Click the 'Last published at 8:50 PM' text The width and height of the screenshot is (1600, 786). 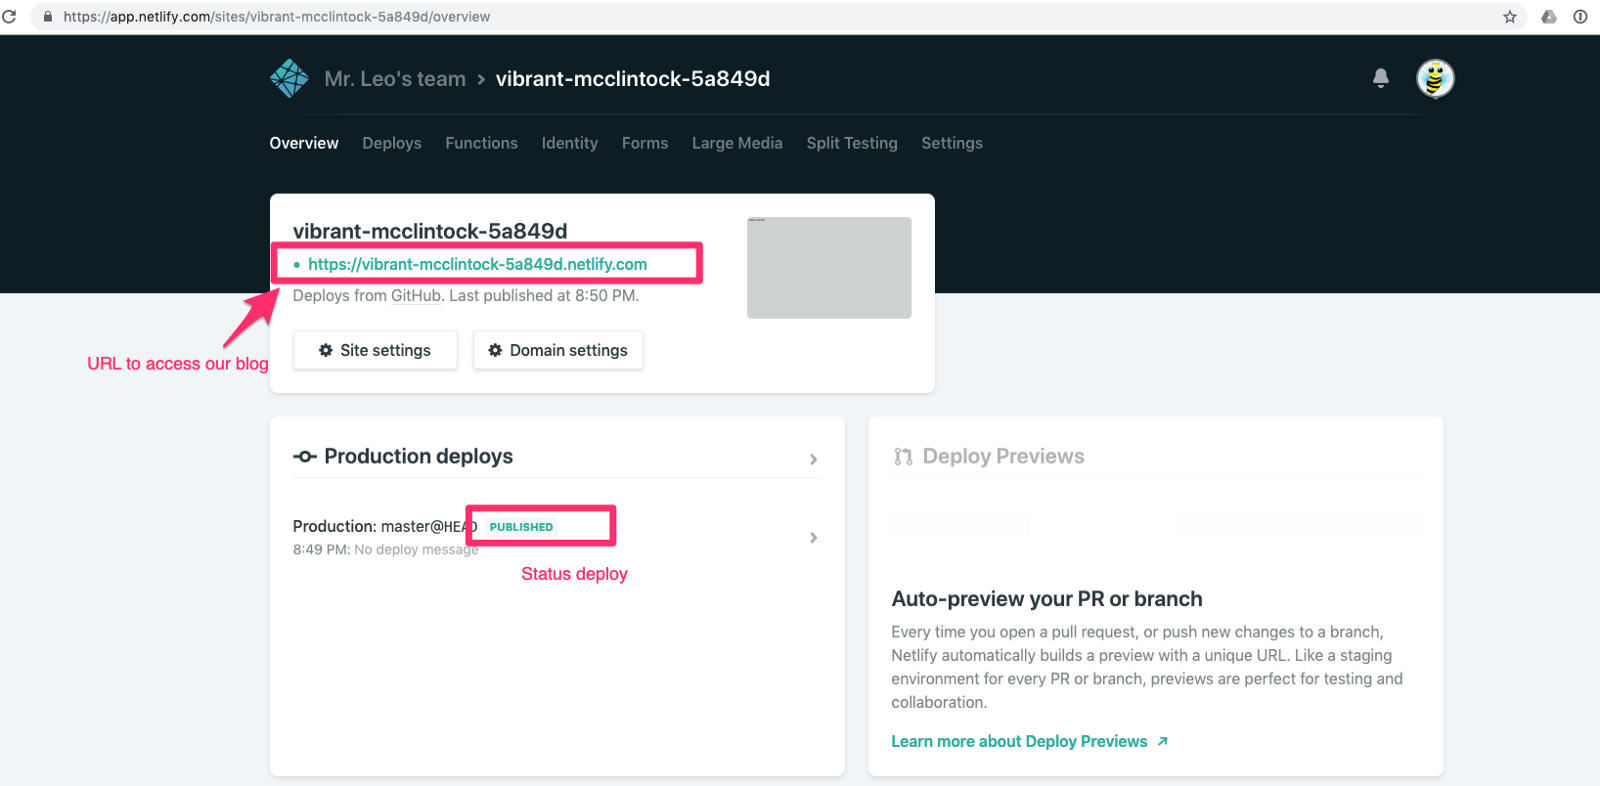544,296
